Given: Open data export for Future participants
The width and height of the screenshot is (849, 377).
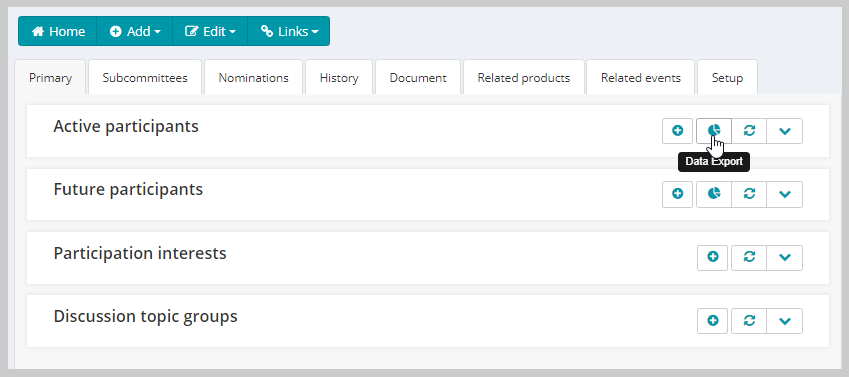Looking at the screenshot, I should coord(714,194).
